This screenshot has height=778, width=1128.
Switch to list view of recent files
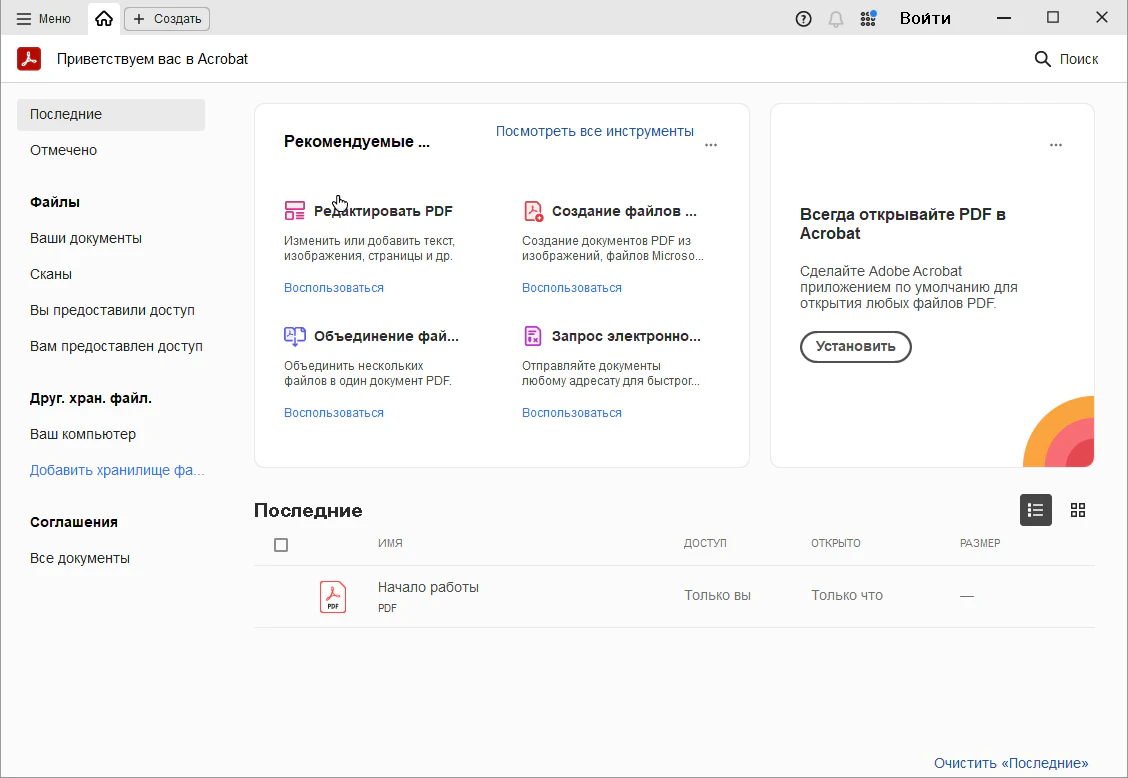click(x=1035, y=510)
